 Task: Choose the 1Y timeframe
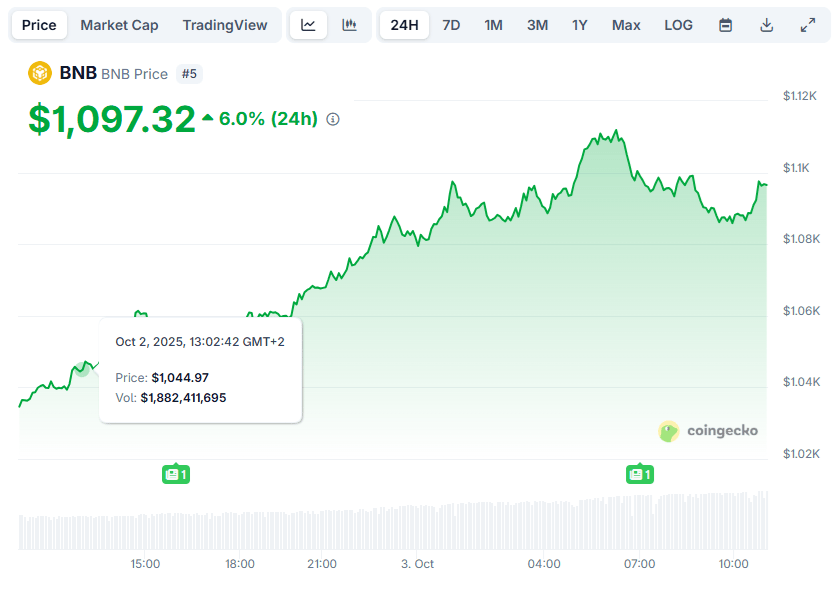pos(580,24)
